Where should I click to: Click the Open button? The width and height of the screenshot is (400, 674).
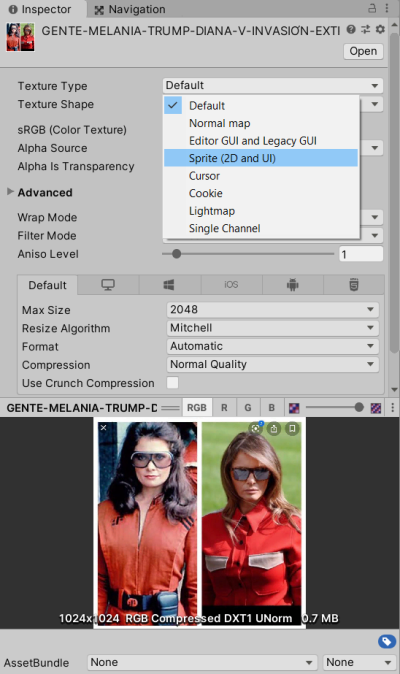click(x=363, y=51)
